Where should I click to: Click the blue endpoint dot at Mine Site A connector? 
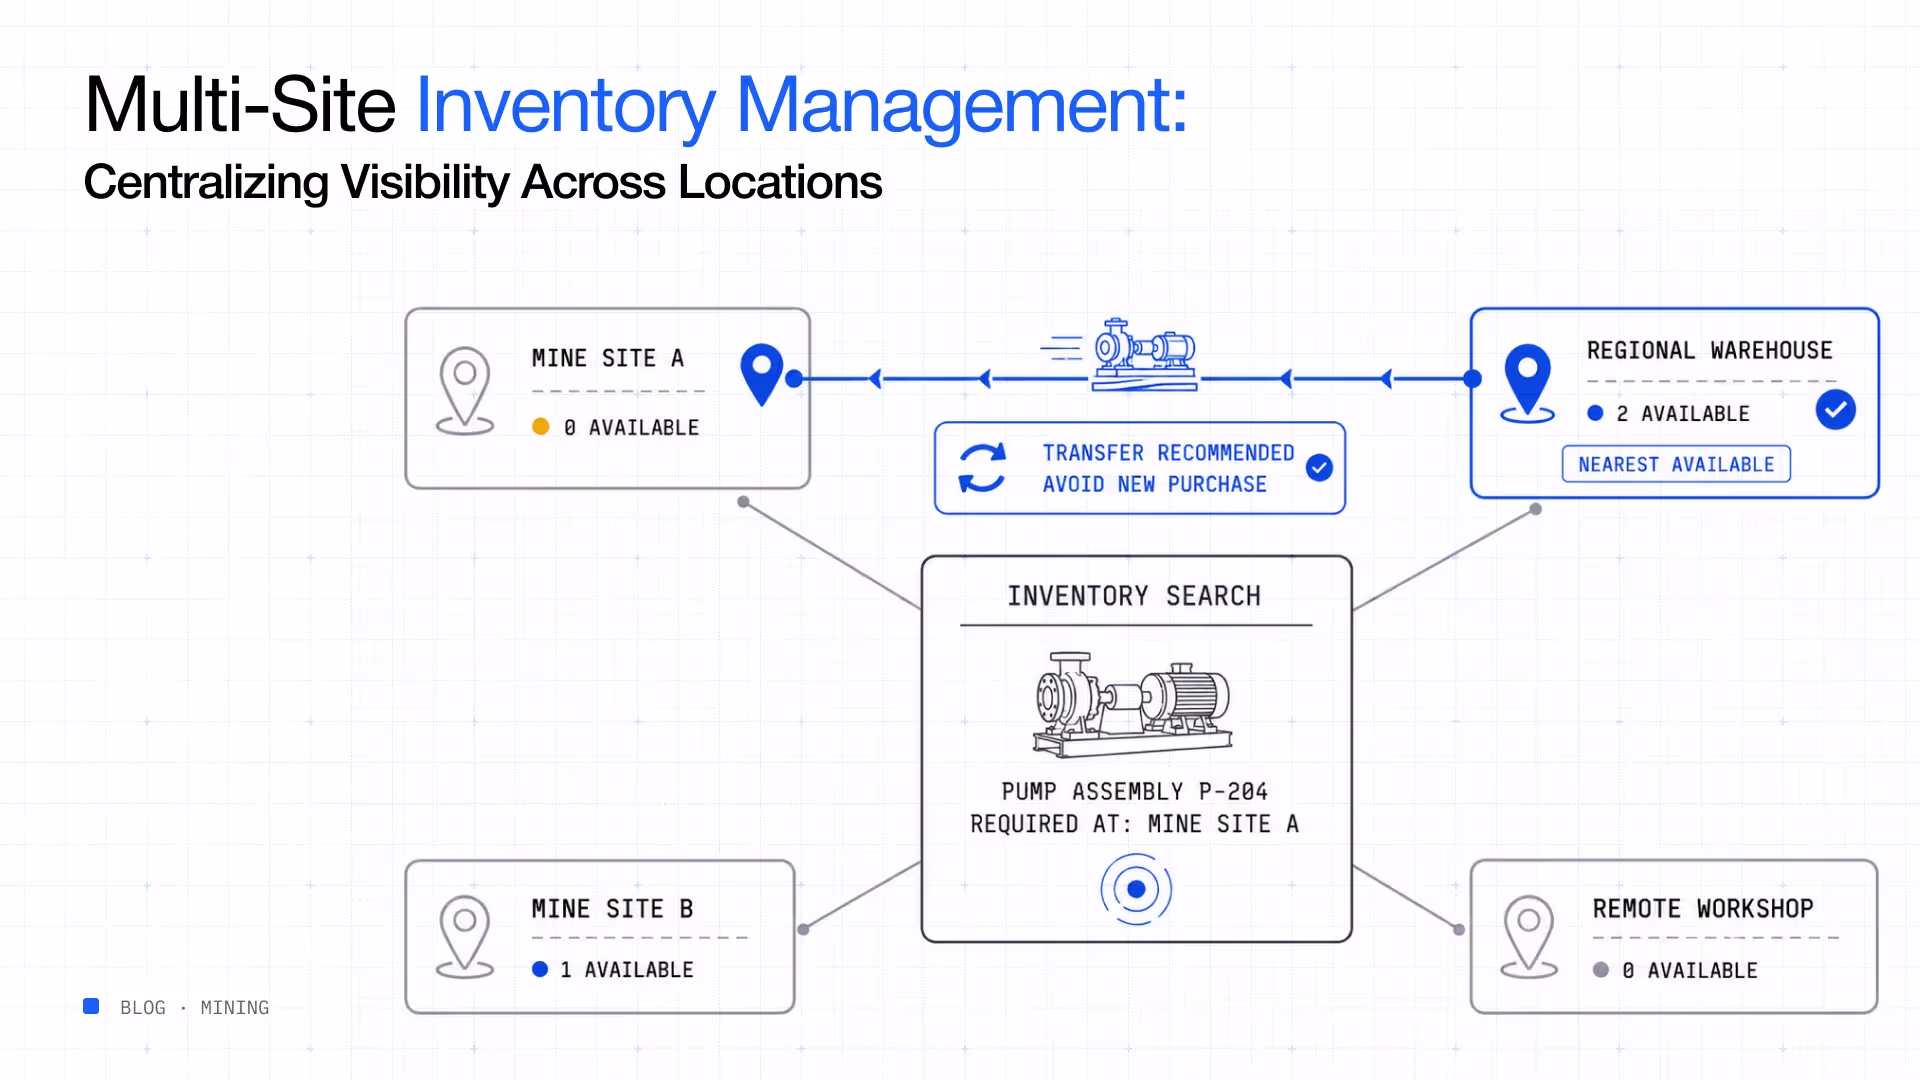794,379
